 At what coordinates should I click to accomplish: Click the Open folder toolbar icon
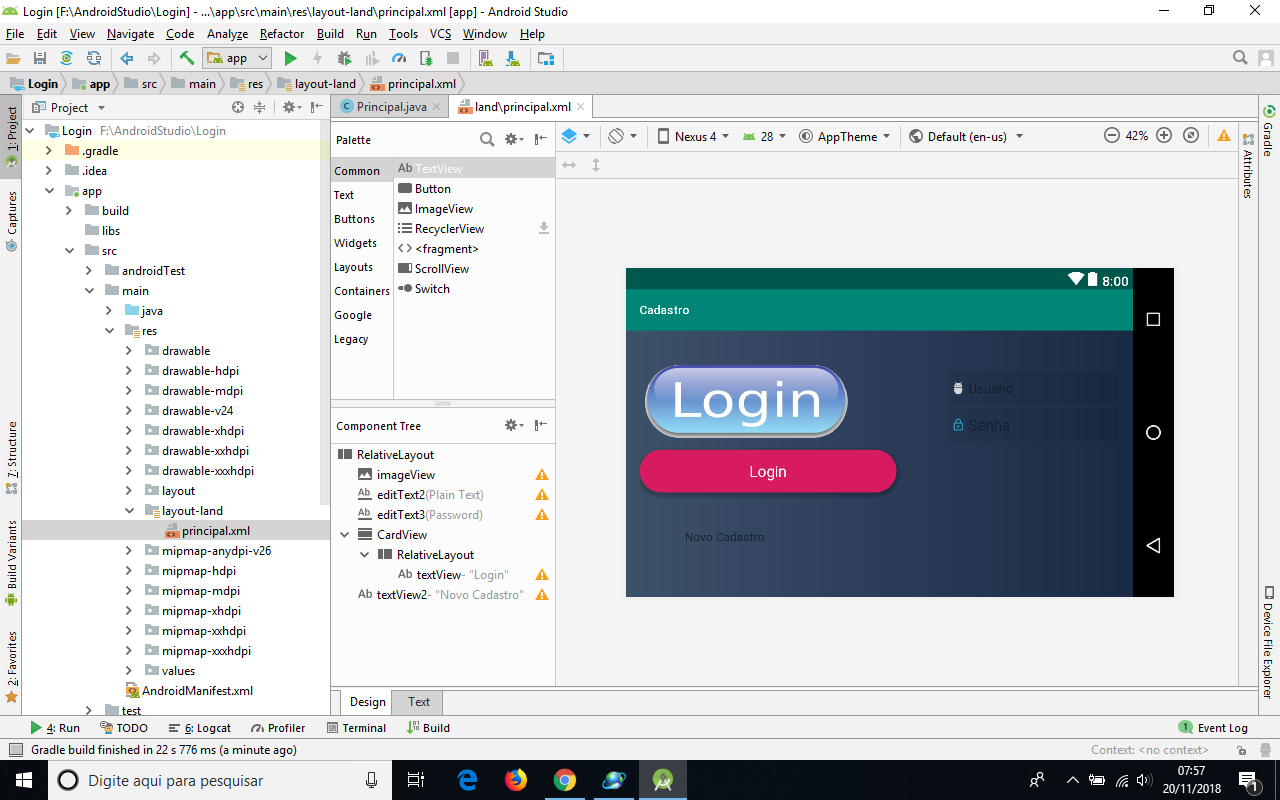pyautogui.click(x=13, y=58)
